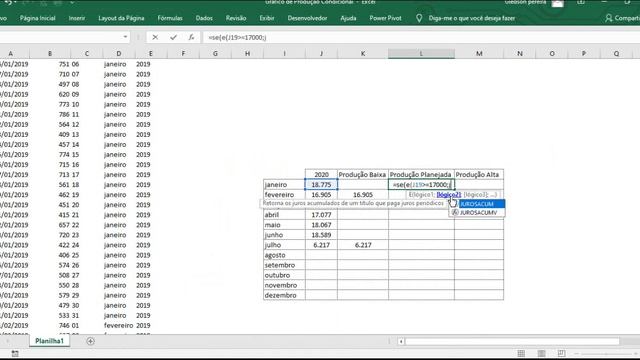The height and width of the screenshot is (360, 640).
Task: Select the dezembro row label cell
Action: click(x=284, y=295)
